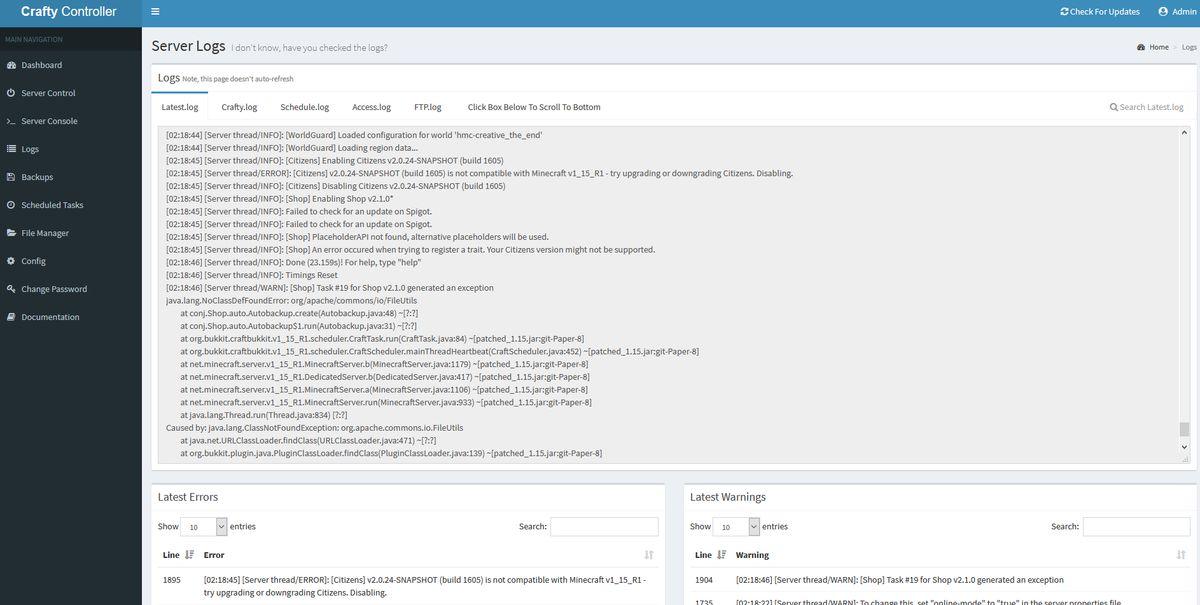This screenshot has height=605, width=1200.
Task: Sort Latest Warnings by Line number
Action: [711, 555]
